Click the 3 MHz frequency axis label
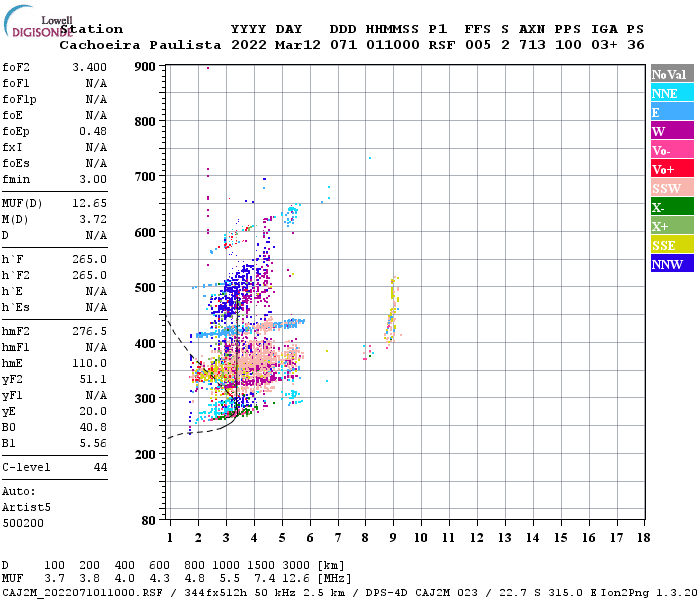The height and width of the screenshot is (600, 700). click(226, 538)
